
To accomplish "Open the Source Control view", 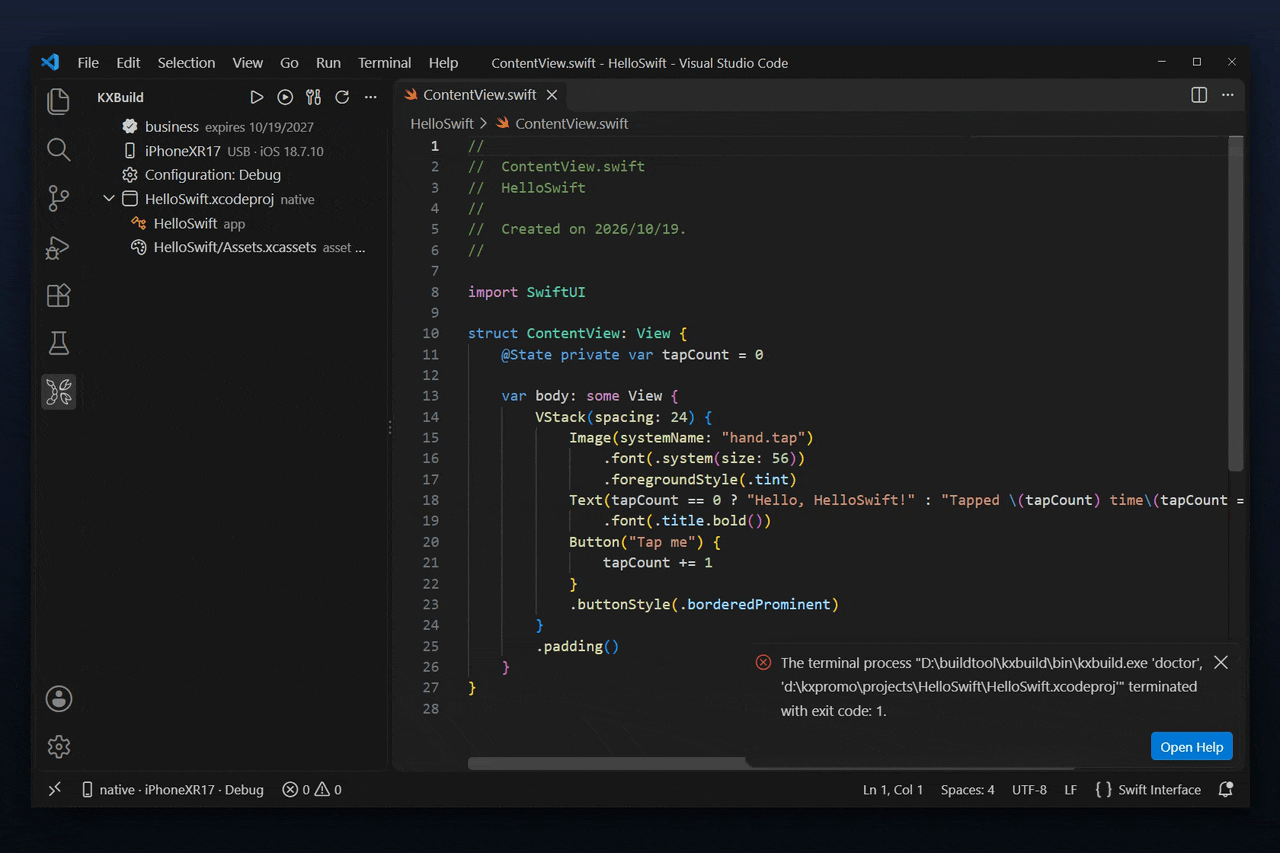I will (59, 198).
